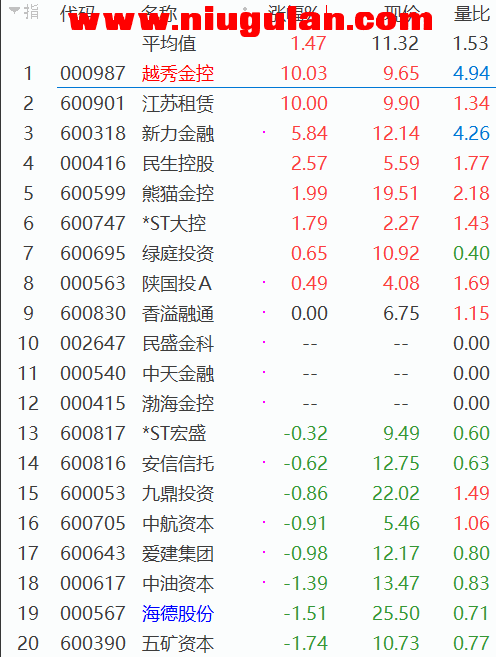
Task: Click stock code 600830
Action: click(x=93, y=313)
